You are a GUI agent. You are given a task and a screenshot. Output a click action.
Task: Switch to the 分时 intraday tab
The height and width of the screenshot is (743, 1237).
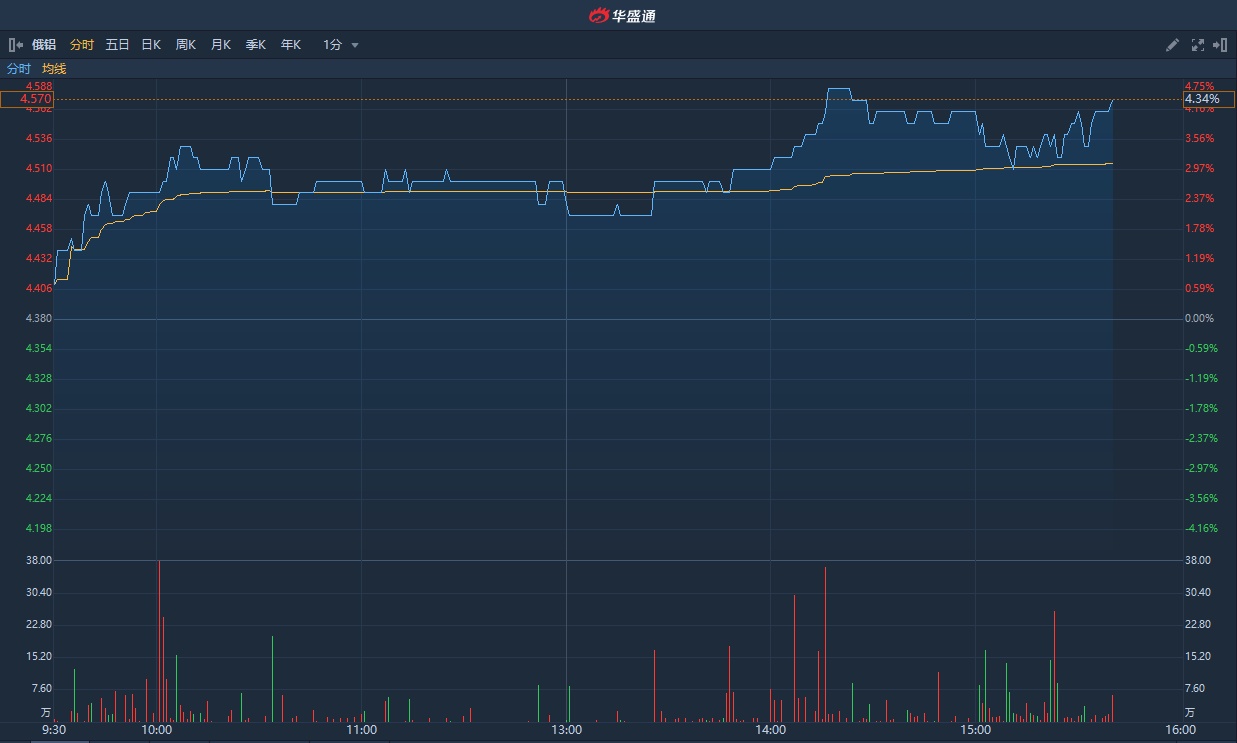tap(82, 45)
